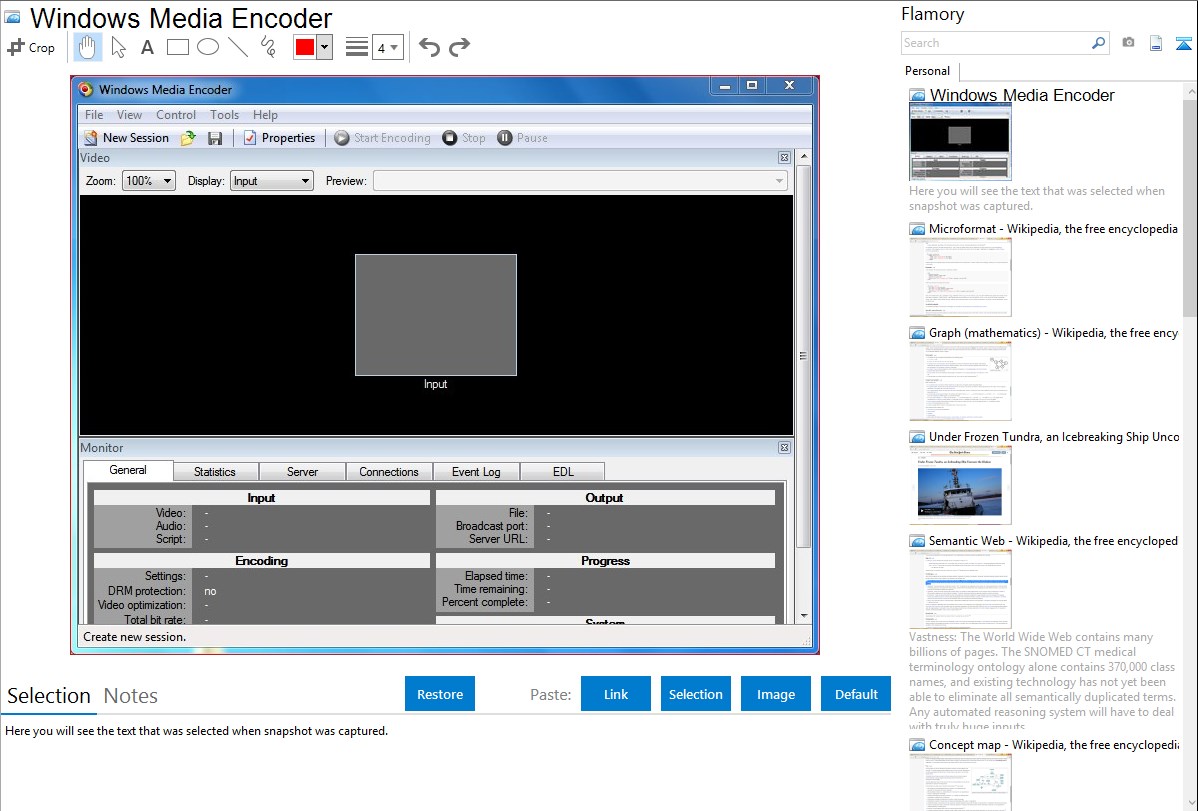This screenshot has height=811, width=1198.
Task: Select the freehand scribble tool
Action: tap(268, 47)
